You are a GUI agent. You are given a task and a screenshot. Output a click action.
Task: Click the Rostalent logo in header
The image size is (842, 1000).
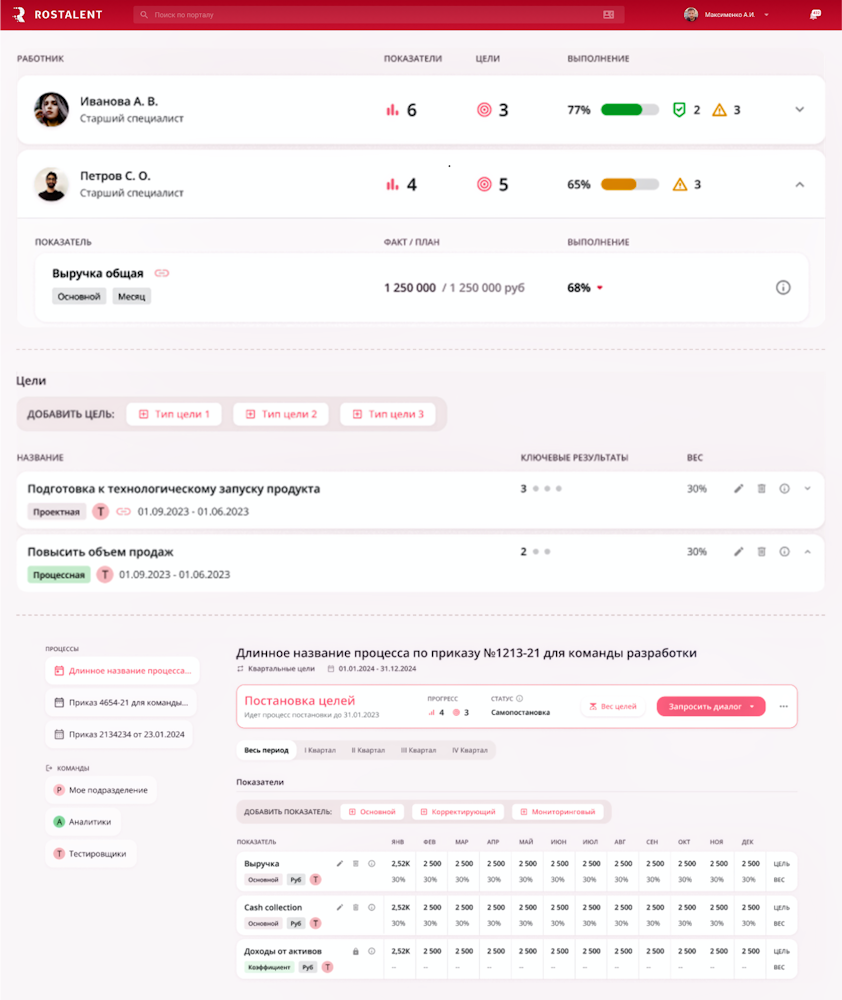57,14
